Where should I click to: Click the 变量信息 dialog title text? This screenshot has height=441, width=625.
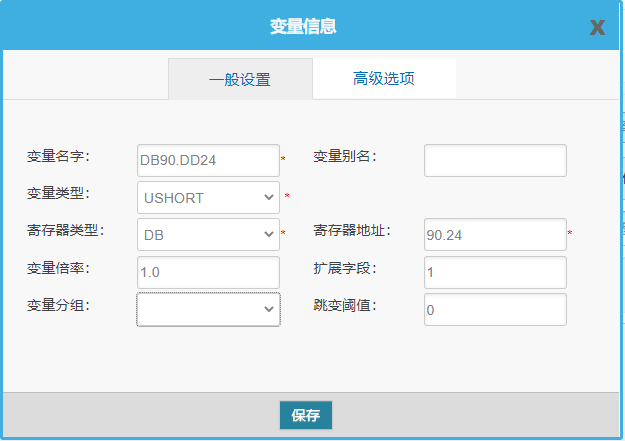(x=303, y=26)
